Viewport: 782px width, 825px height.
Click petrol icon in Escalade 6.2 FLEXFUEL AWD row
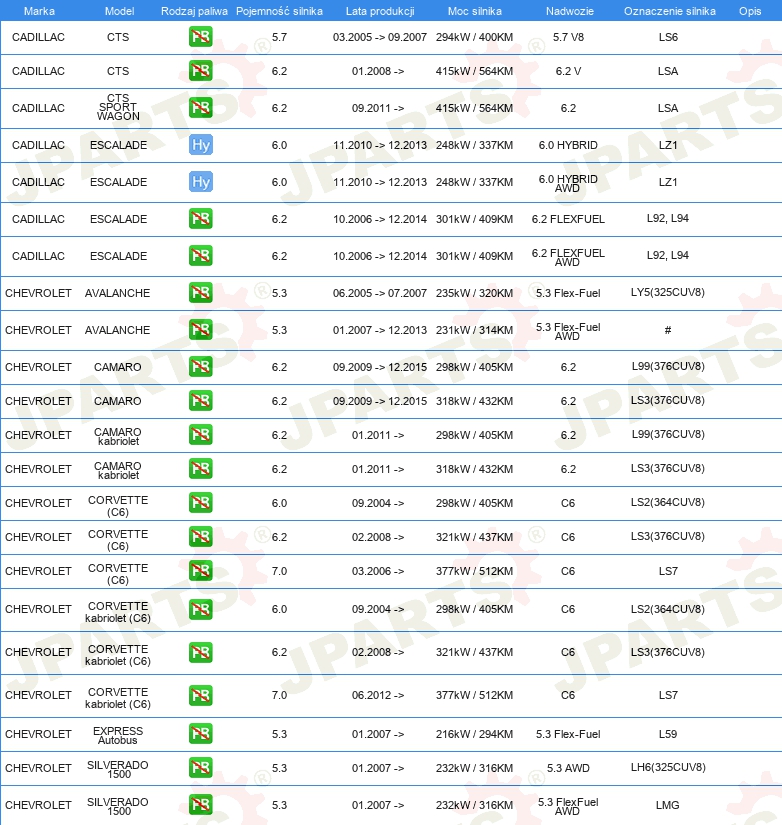200,256
